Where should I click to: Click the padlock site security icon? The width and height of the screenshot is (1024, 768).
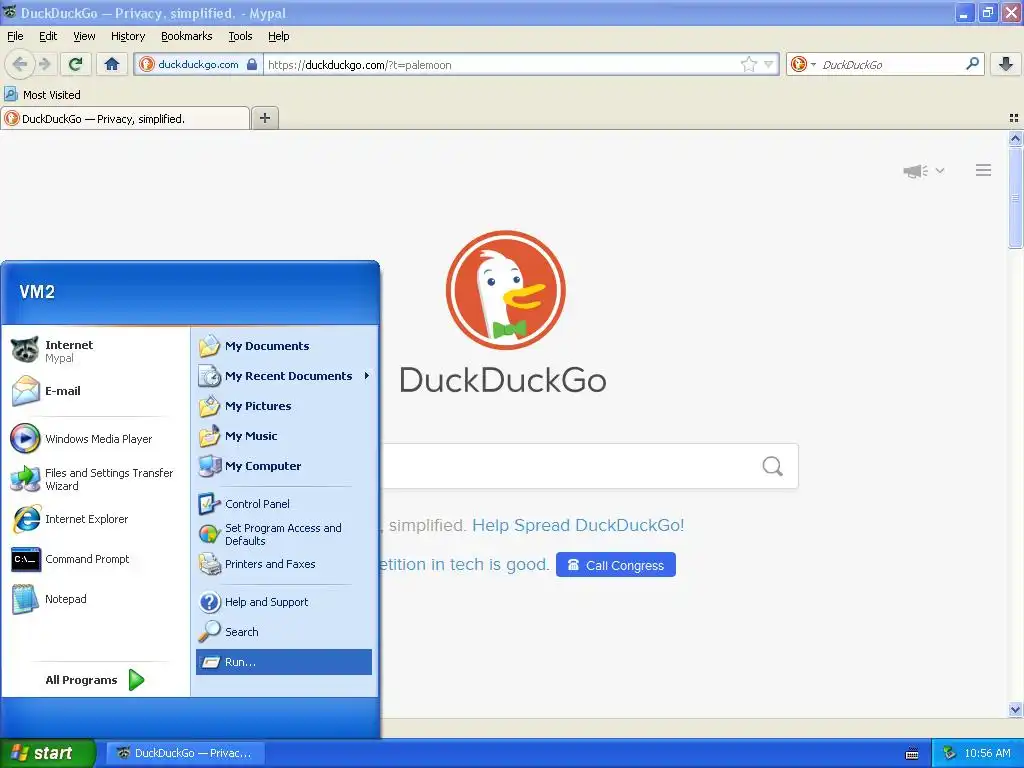pos(252,65)
